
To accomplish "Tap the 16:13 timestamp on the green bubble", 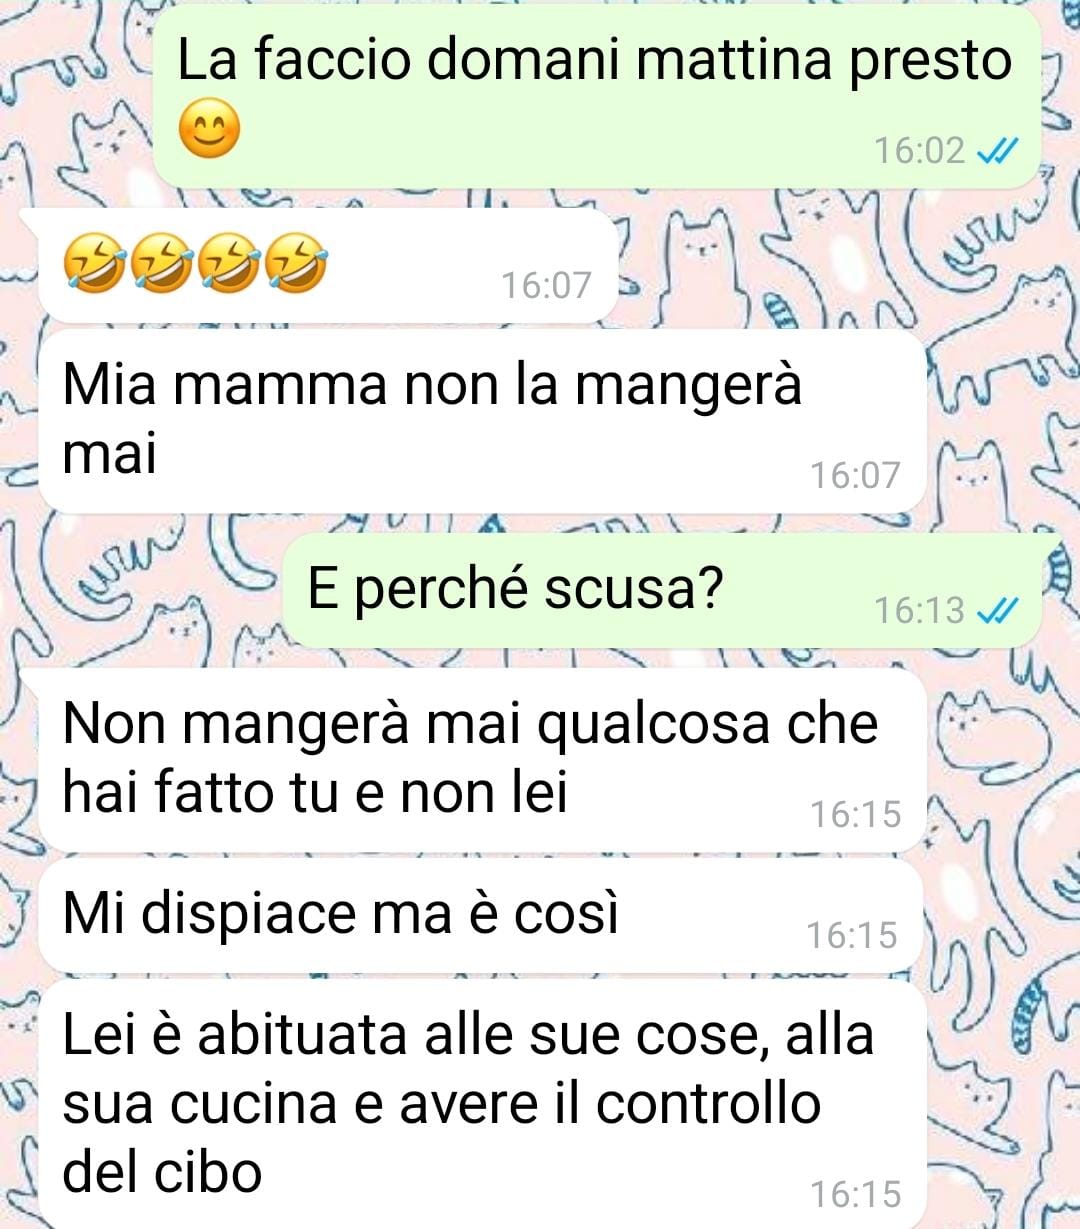I will 920,610.
